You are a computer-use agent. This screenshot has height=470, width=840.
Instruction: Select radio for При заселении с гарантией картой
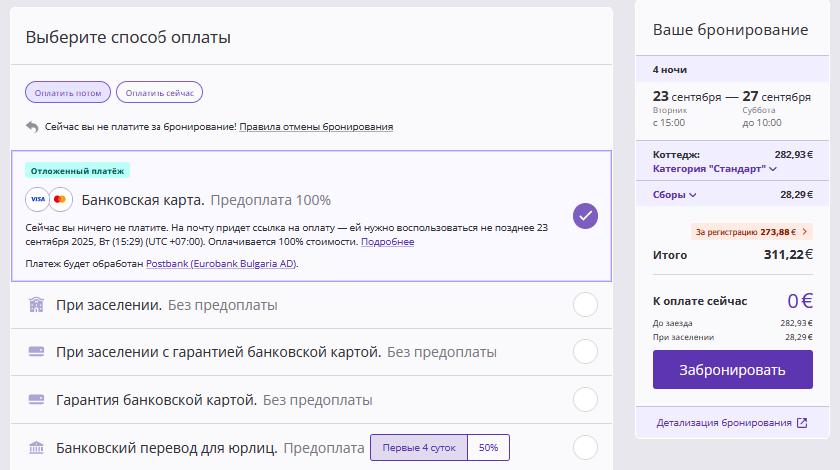point(585,352)
